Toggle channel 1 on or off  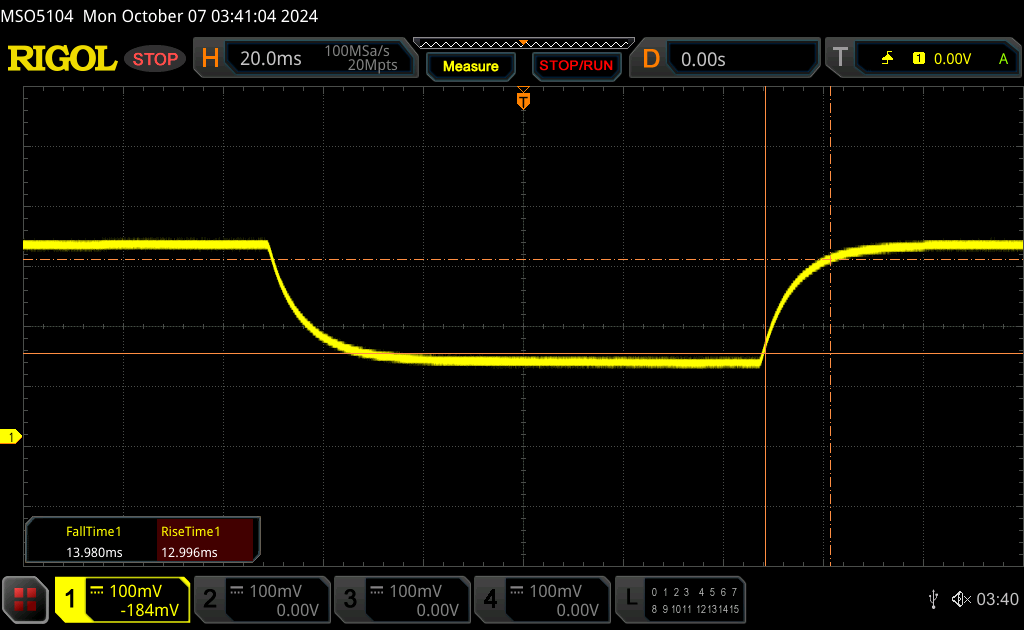click(122, 599)
